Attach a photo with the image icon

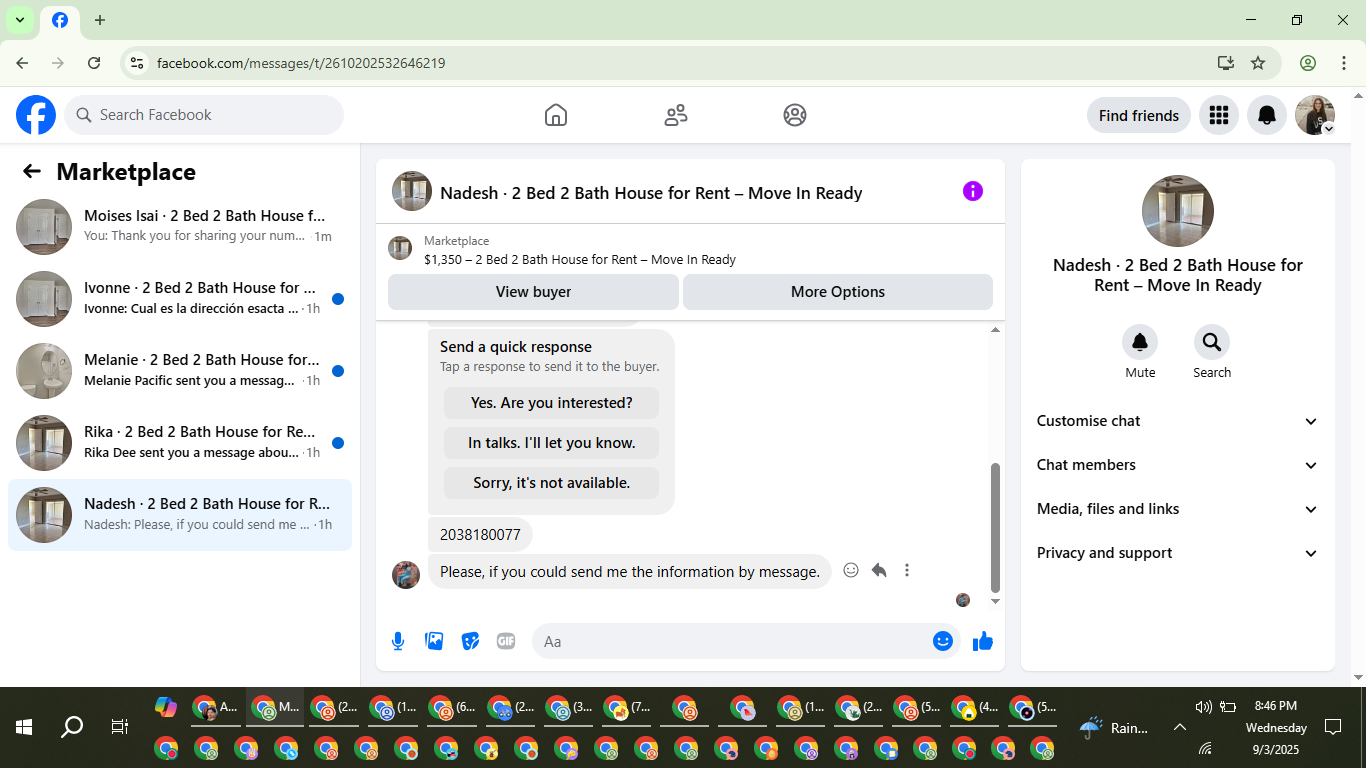pos(434,641)
